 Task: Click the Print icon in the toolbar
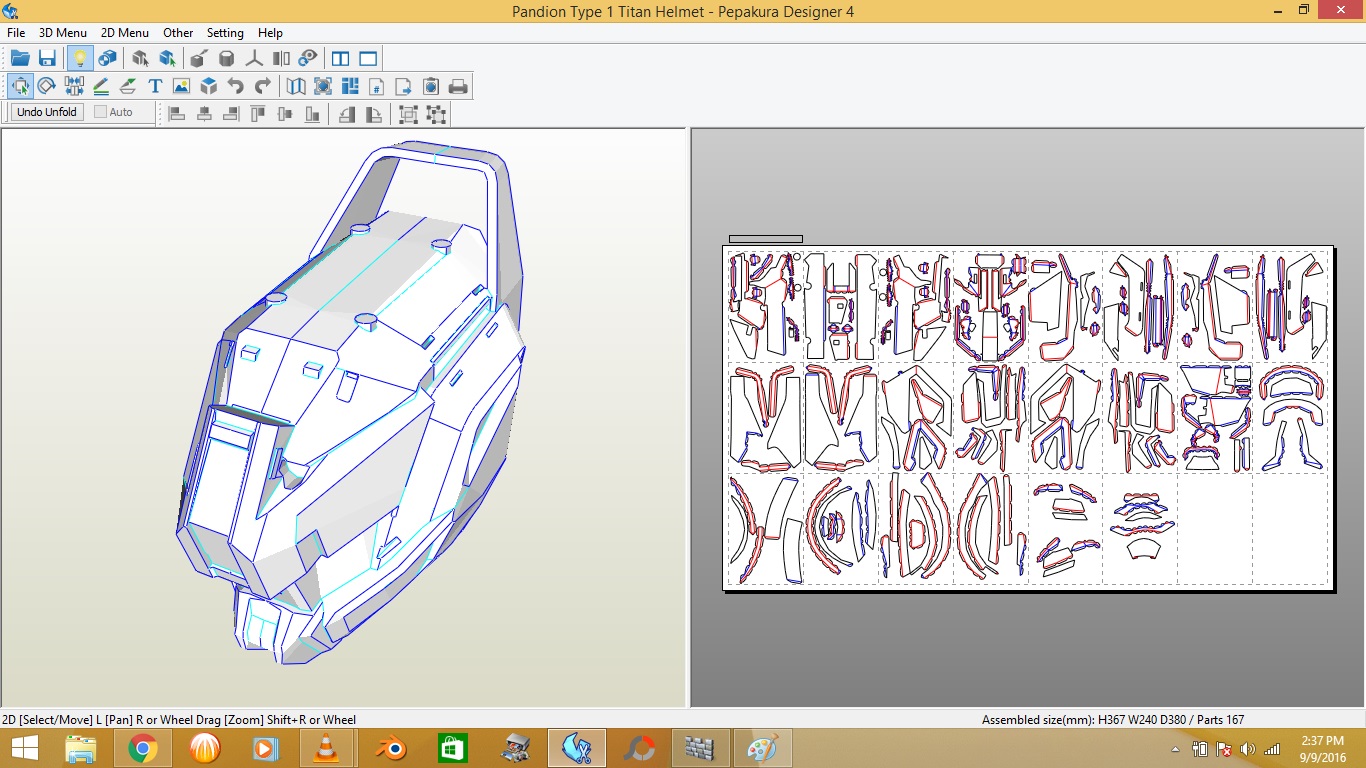coord(458,86)
